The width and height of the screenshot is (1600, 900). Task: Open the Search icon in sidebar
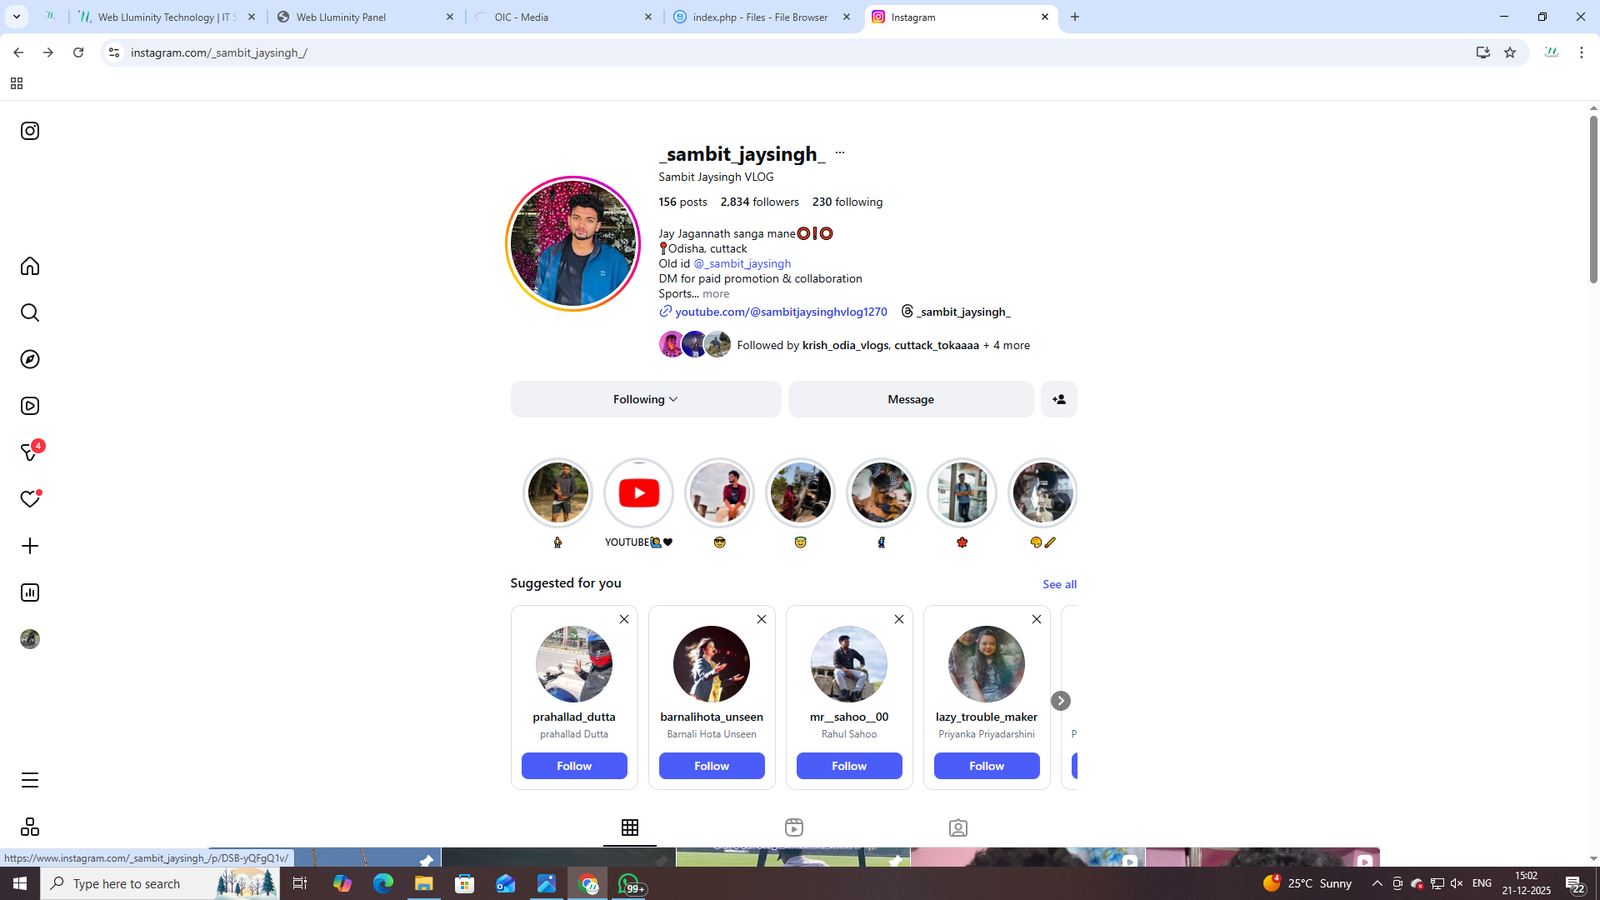coord(30,313)
